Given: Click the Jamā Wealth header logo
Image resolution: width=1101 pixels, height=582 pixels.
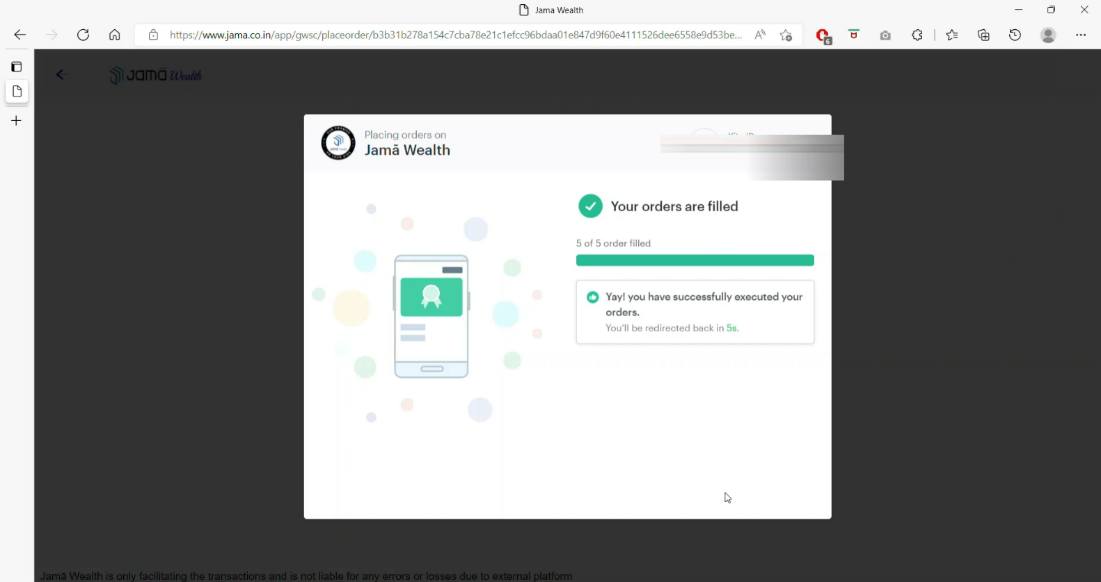Looking at the screenshot, I should [156, 75].
